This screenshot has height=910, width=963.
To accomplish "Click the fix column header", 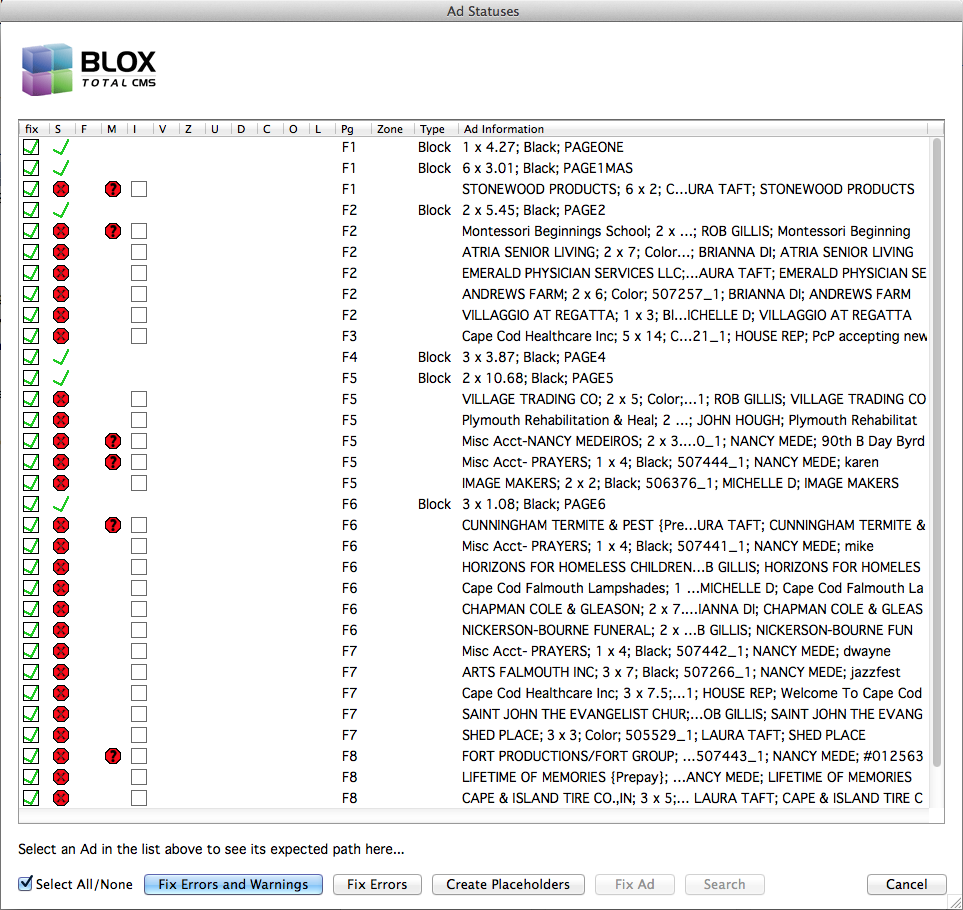I will click(33, 129).
